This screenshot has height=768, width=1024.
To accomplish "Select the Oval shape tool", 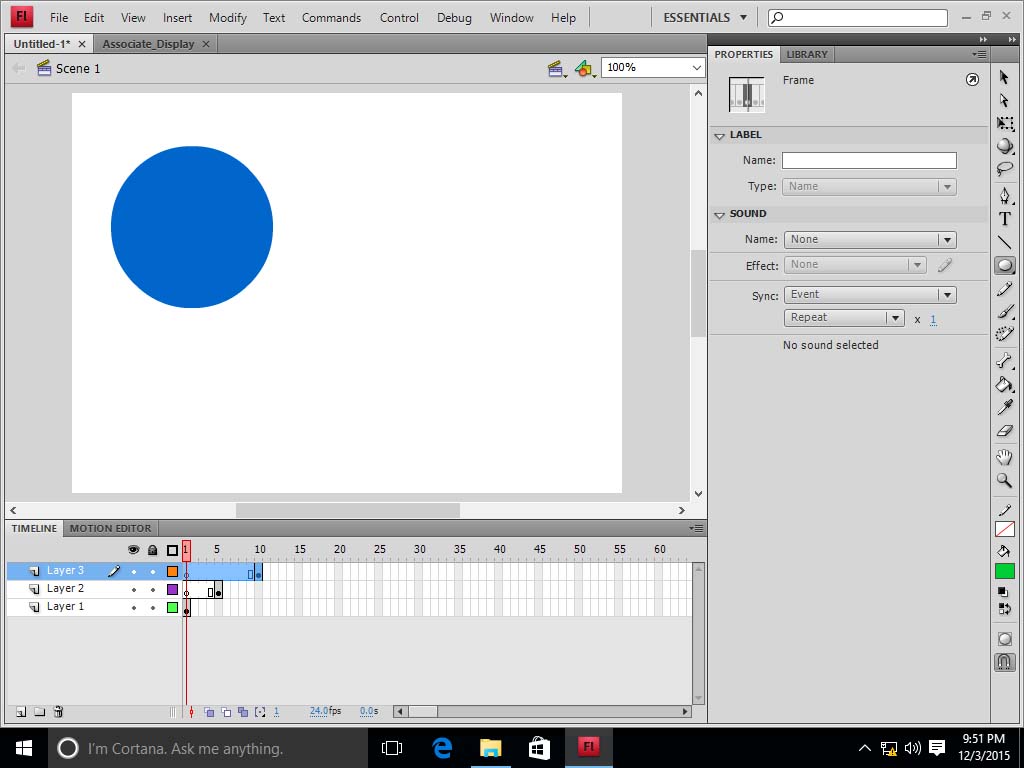I will click(x=1004, y=265).
